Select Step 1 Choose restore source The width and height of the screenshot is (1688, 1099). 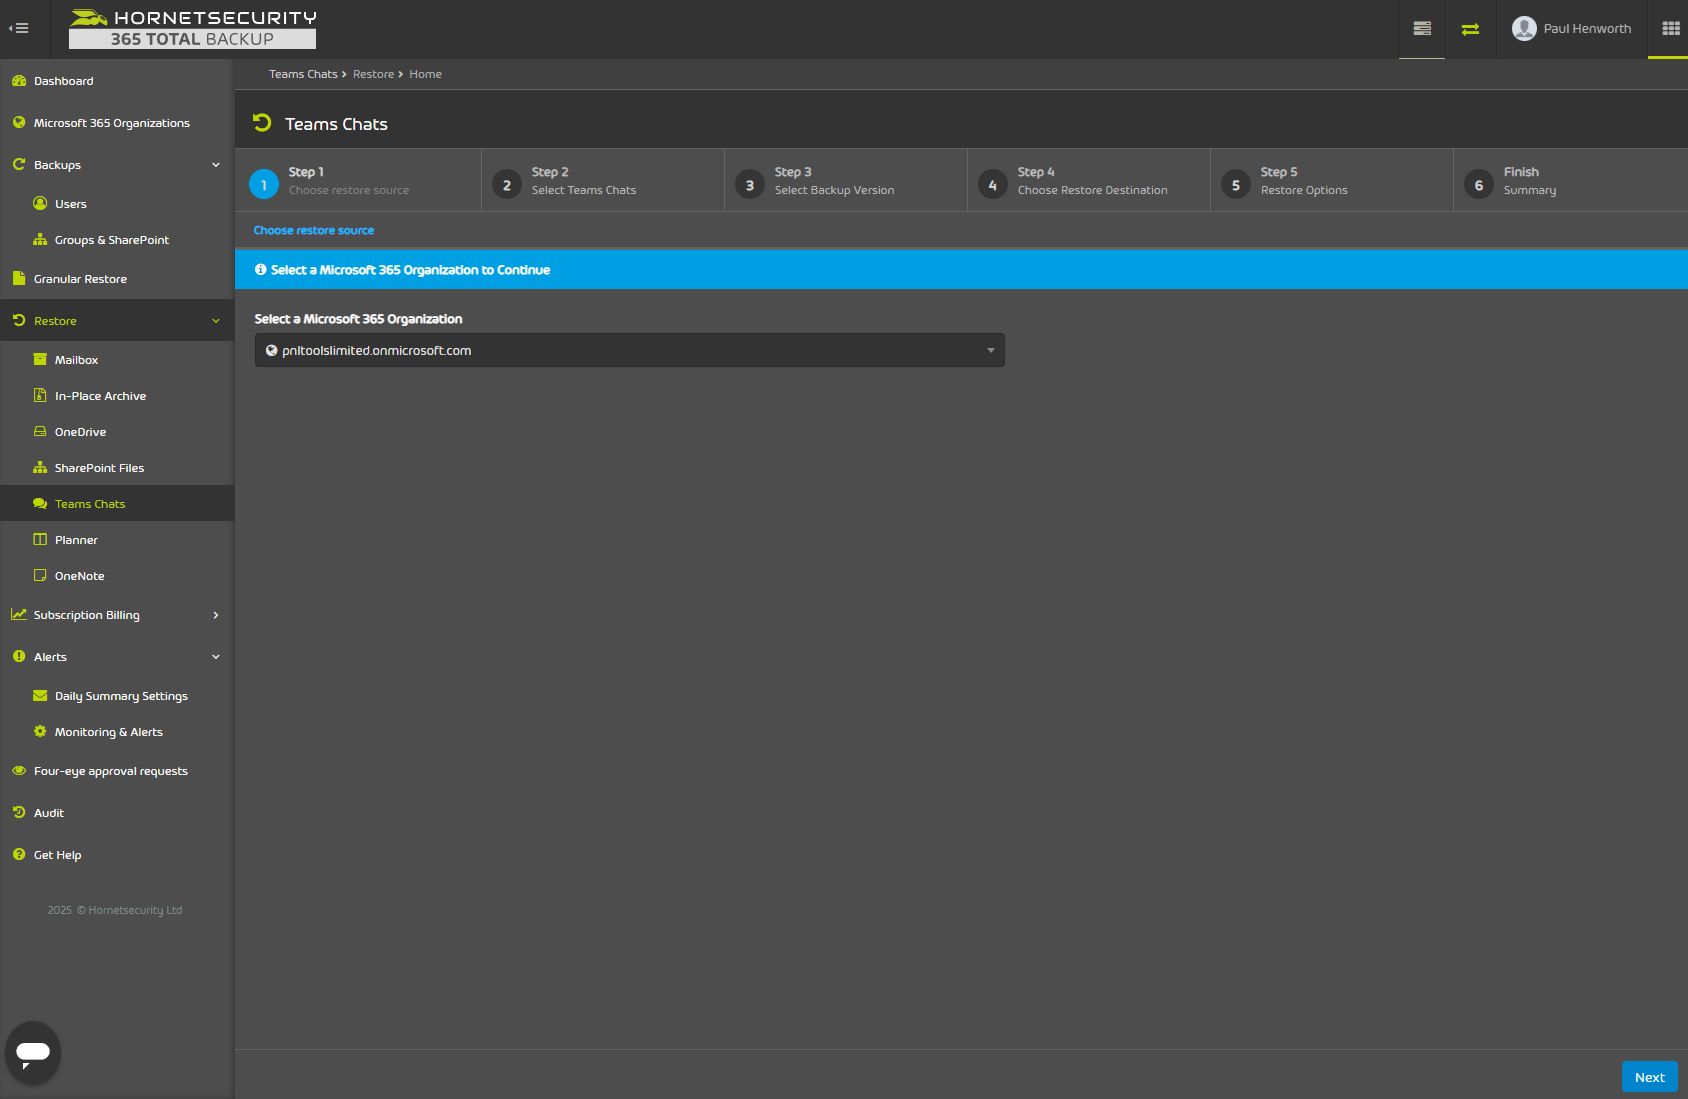pyautogui.click(x=358, y=181)
